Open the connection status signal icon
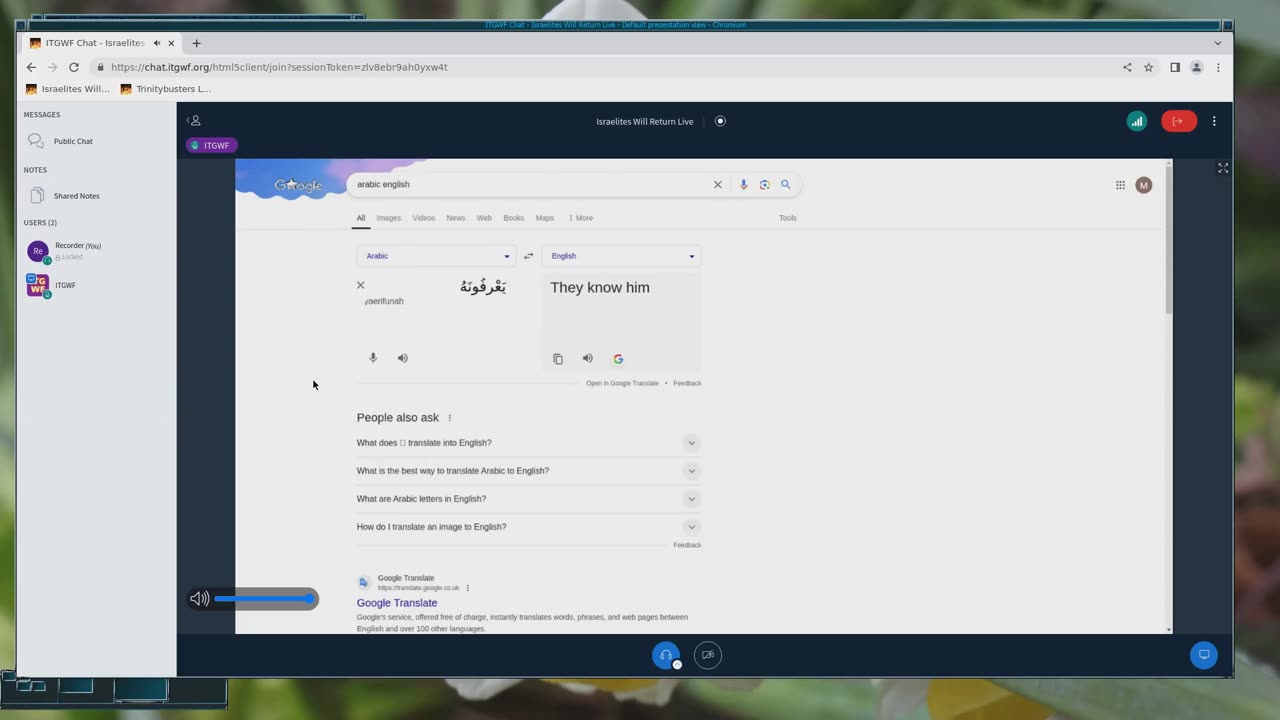 coord(1136,121)
